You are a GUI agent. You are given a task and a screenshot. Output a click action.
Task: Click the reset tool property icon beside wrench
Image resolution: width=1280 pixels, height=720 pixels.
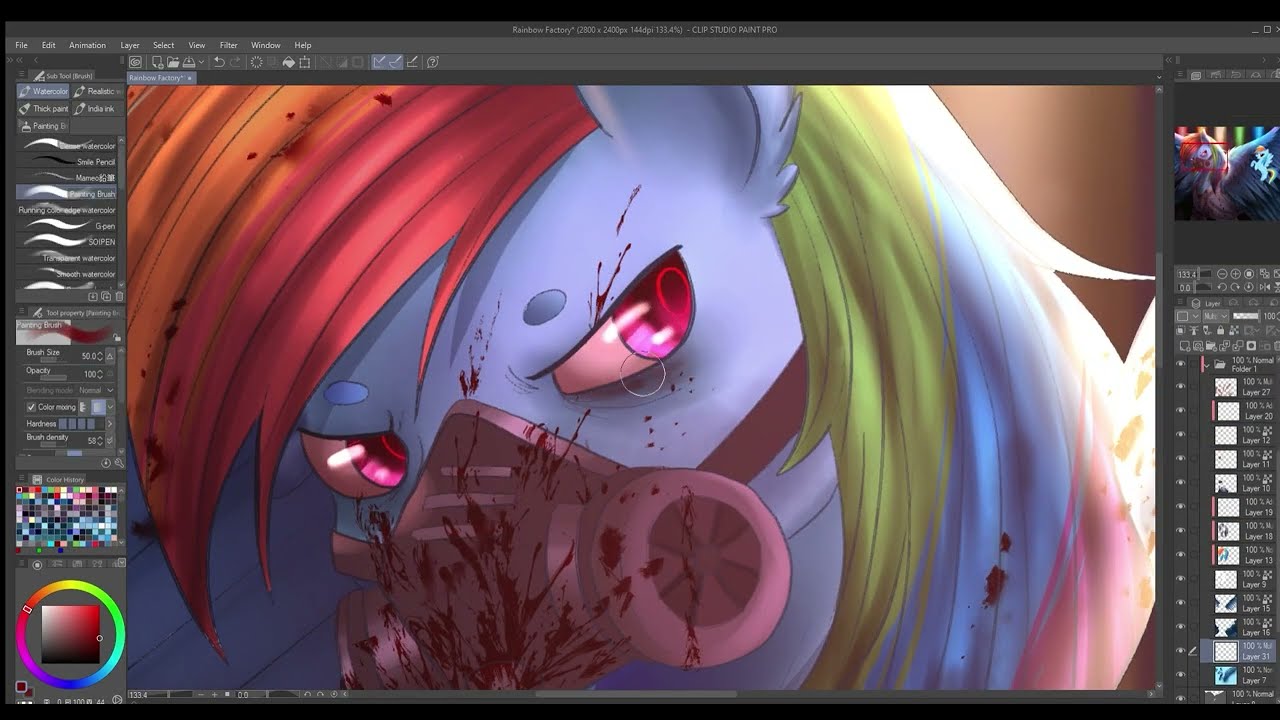(108, 463)
